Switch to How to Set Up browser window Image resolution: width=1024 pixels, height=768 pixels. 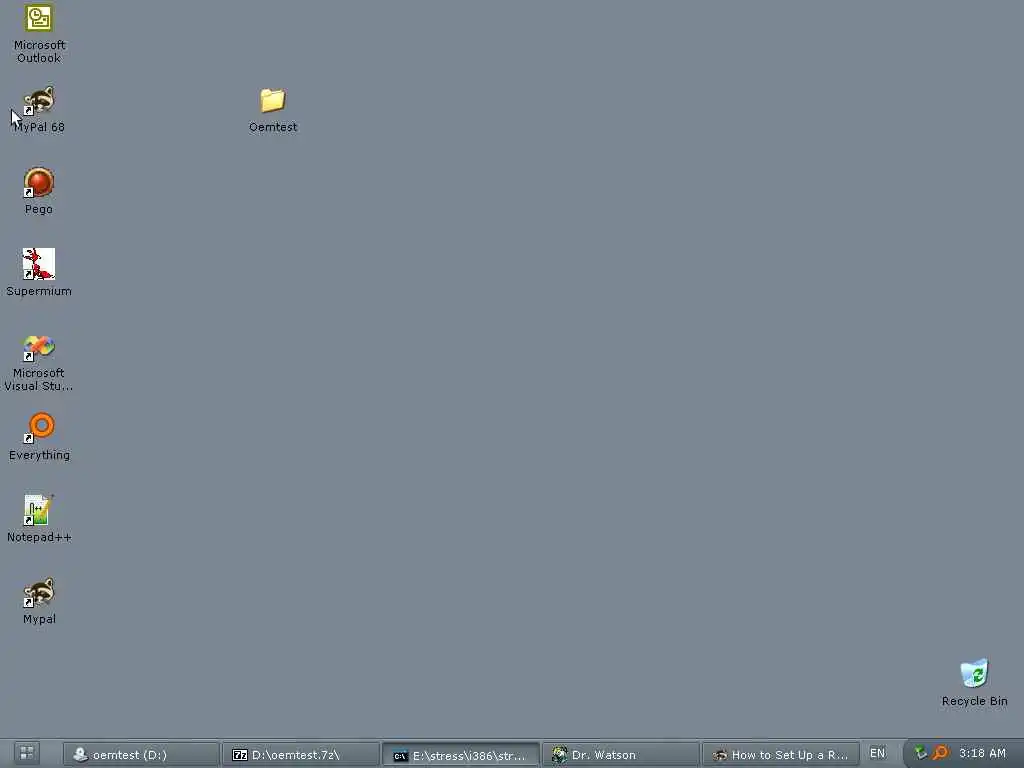(780, 754)
